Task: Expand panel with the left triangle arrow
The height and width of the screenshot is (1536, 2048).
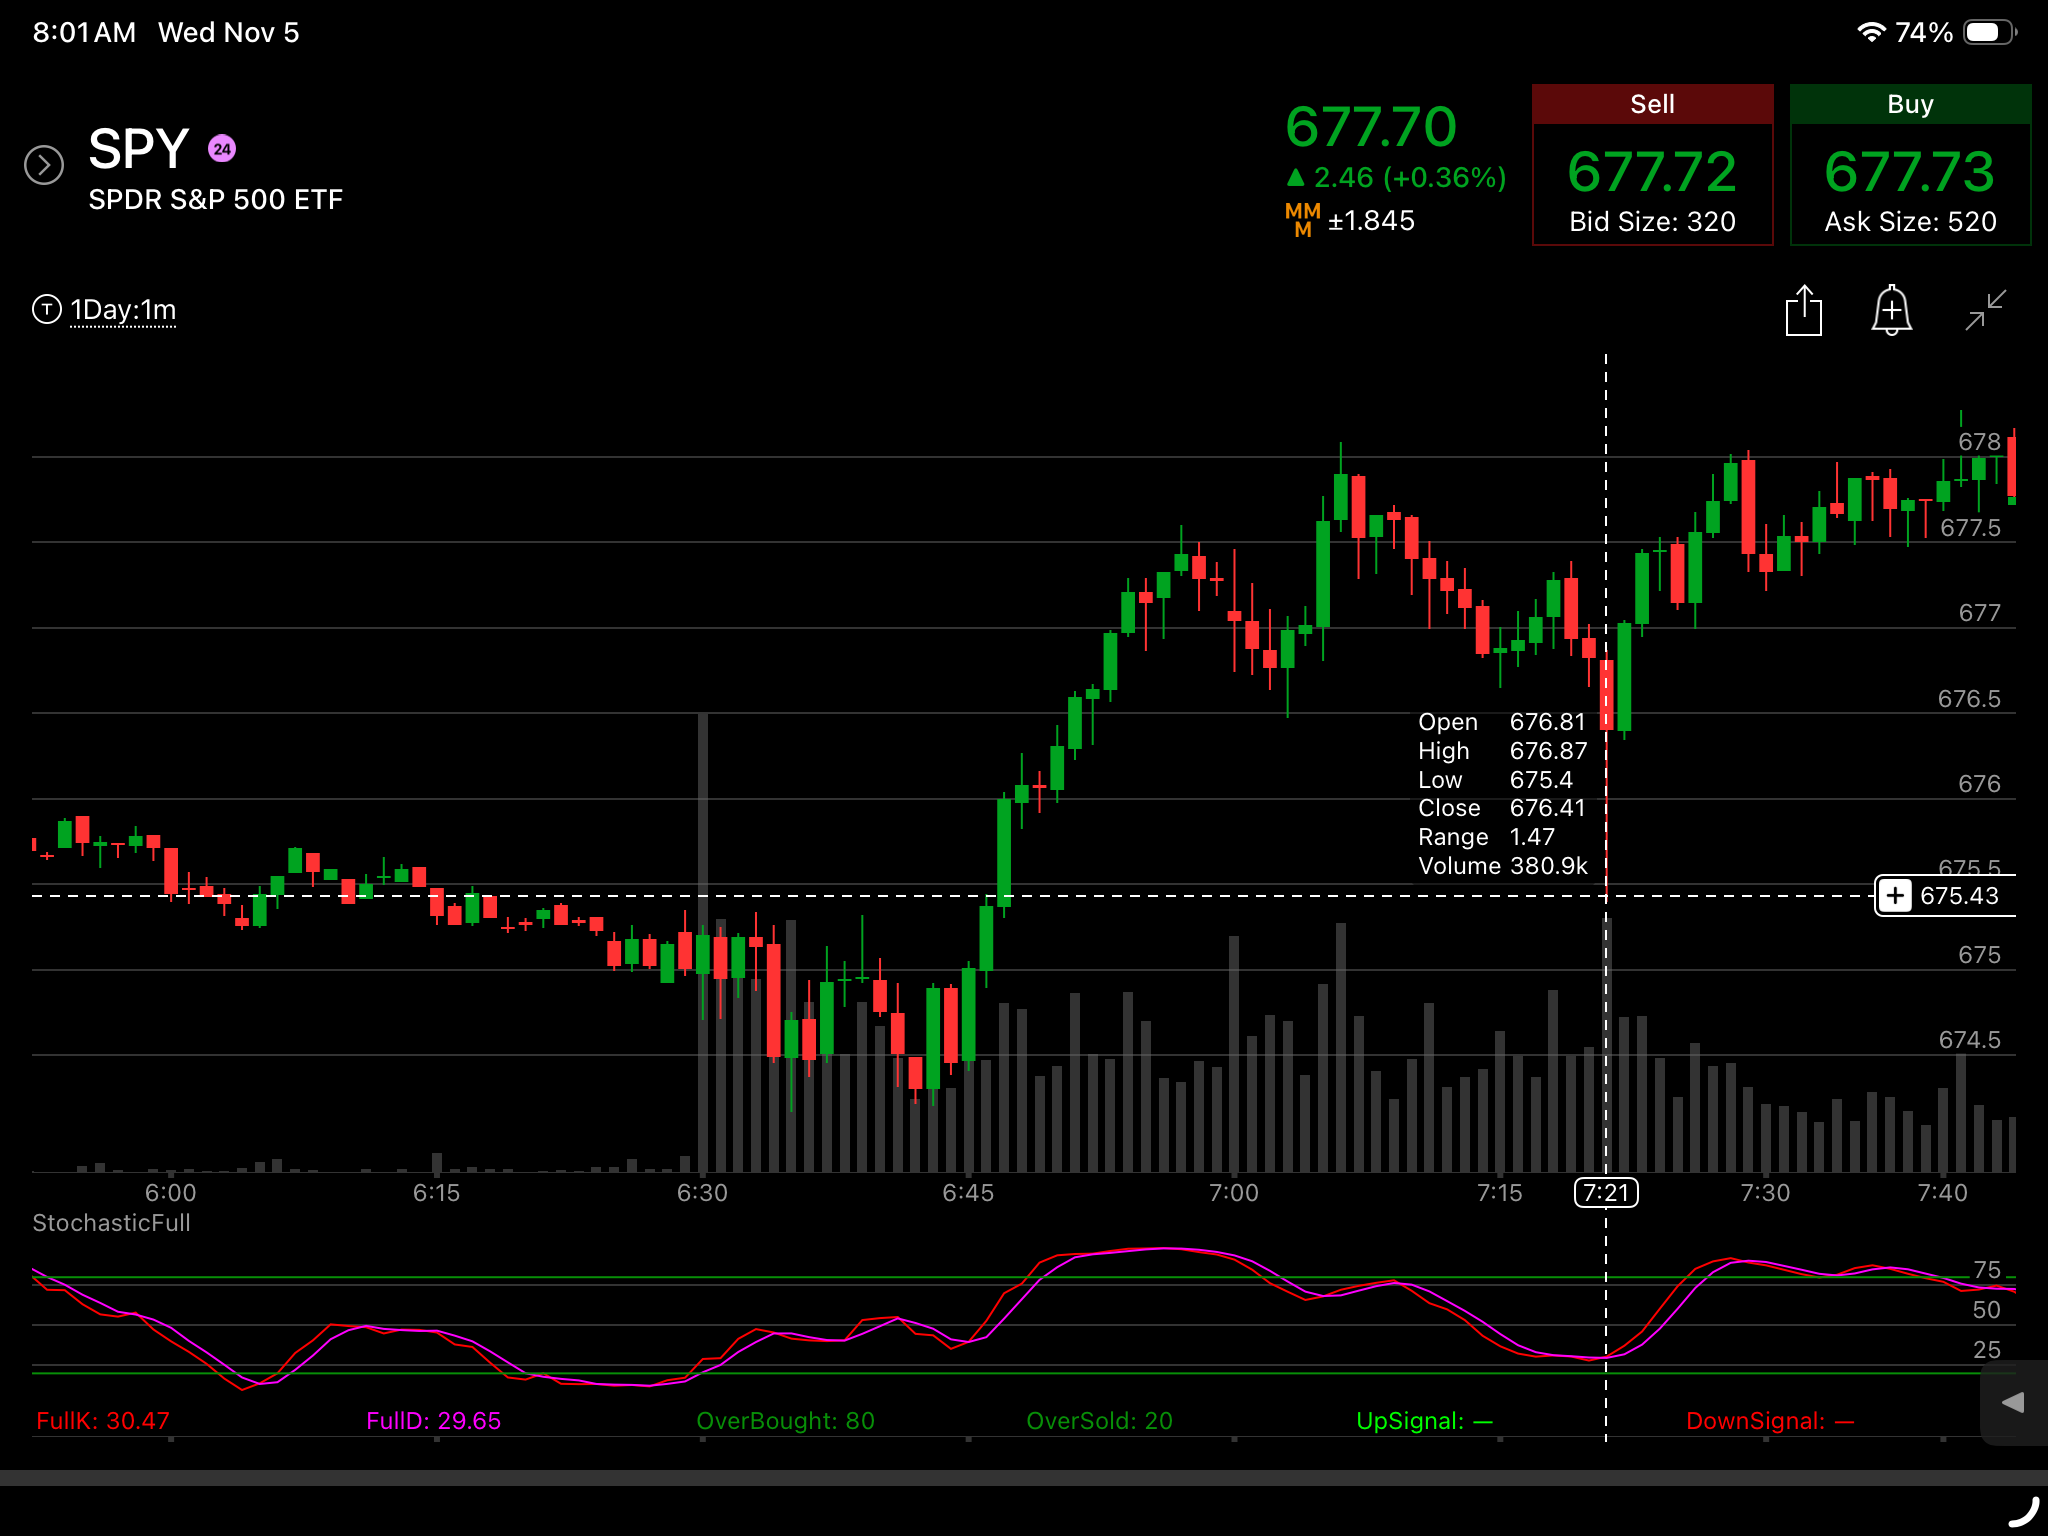Action: [2013, 1402]
